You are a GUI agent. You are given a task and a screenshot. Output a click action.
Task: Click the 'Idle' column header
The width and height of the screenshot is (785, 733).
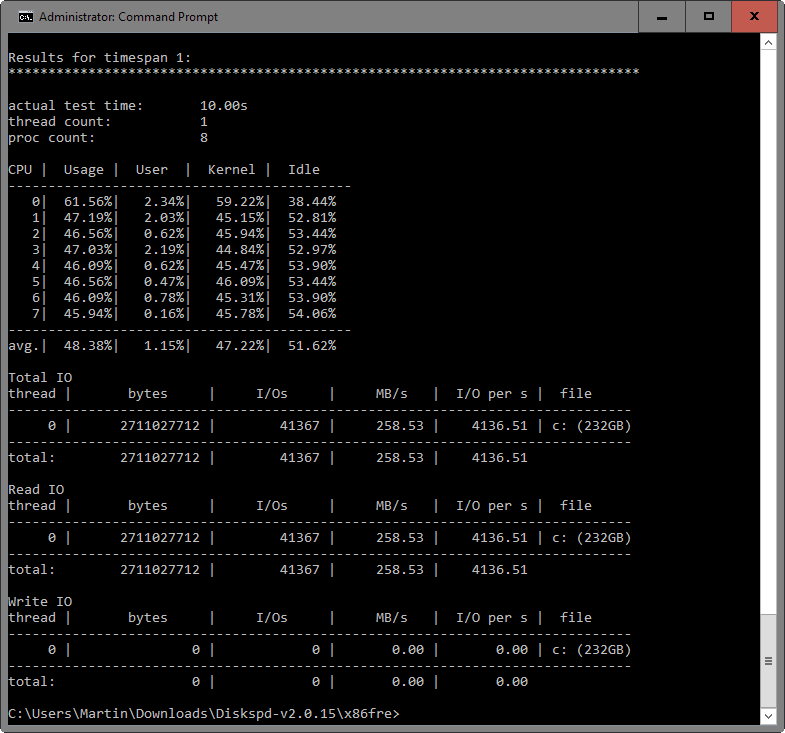(x=304, y=169)
